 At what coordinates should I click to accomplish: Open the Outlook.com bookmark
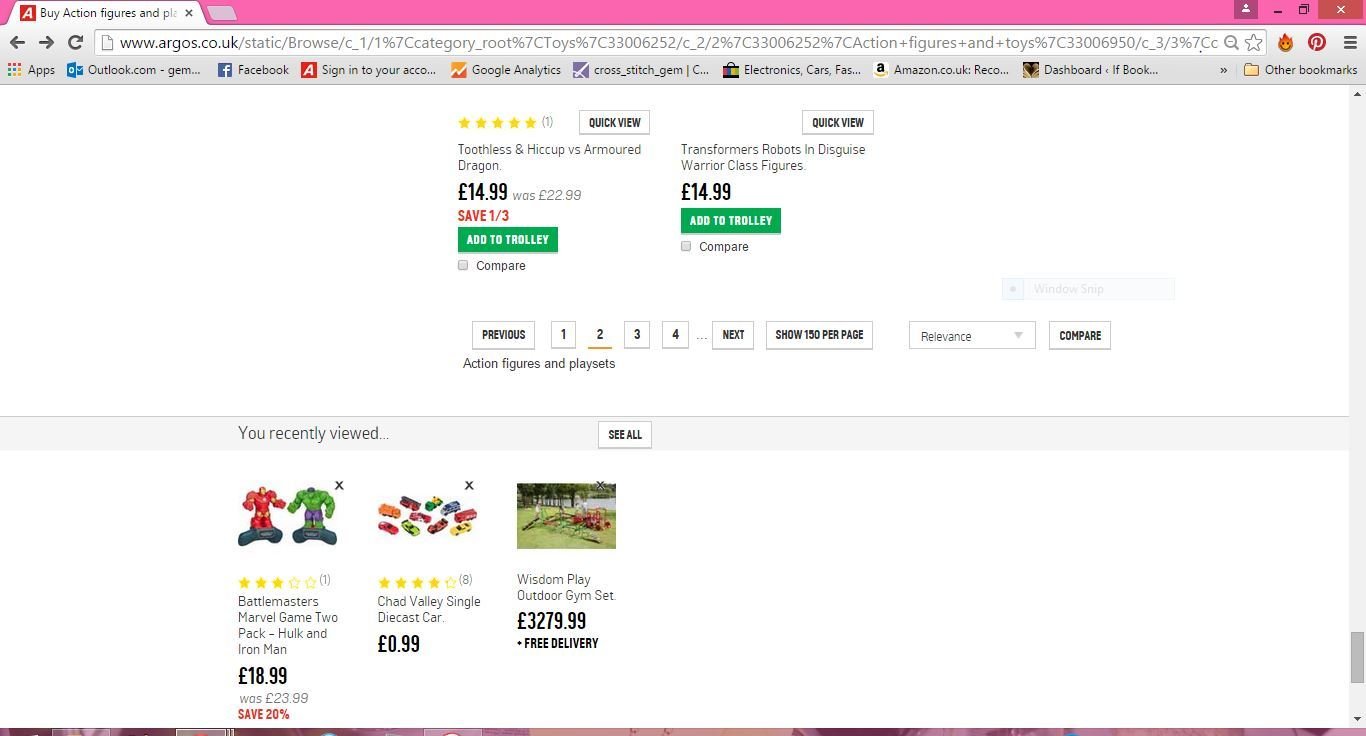pos(134,70)
